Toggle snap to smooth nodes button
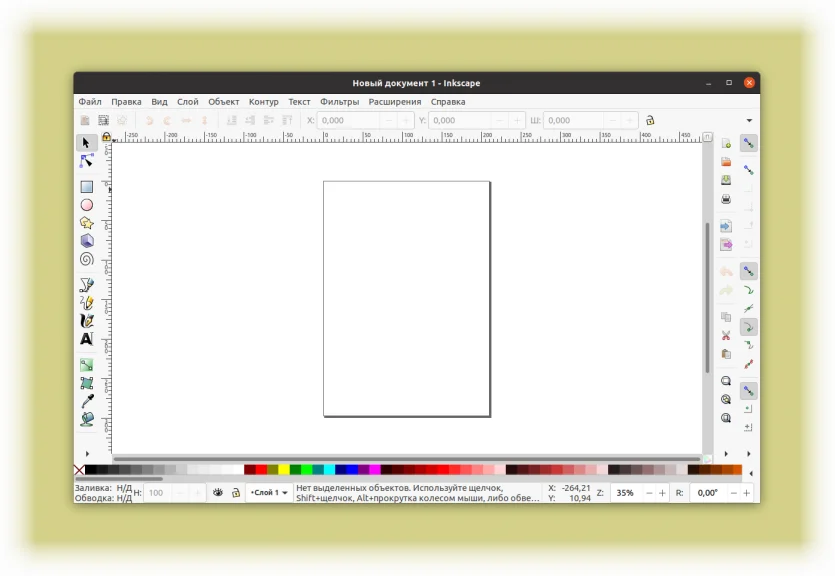Screen dimensions: 835x576 (x=749, y=345)
